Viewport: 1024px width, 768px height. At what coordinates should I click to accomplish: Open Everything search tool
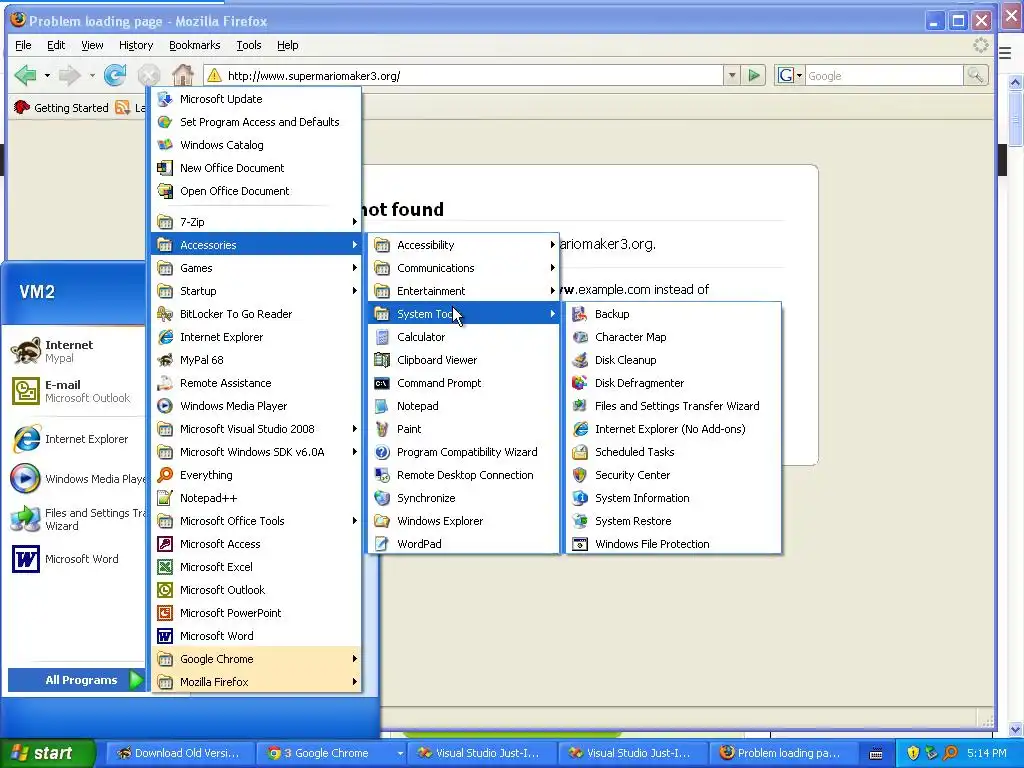click(256, 475)
